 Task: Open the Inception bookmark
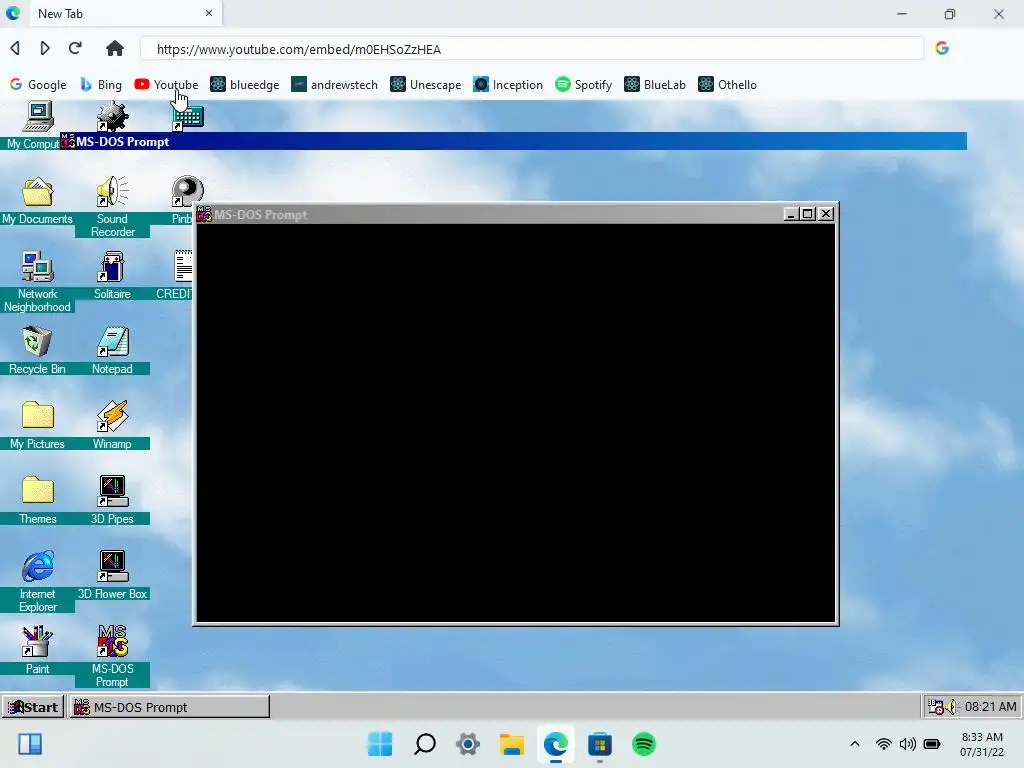tap(508, 85)
